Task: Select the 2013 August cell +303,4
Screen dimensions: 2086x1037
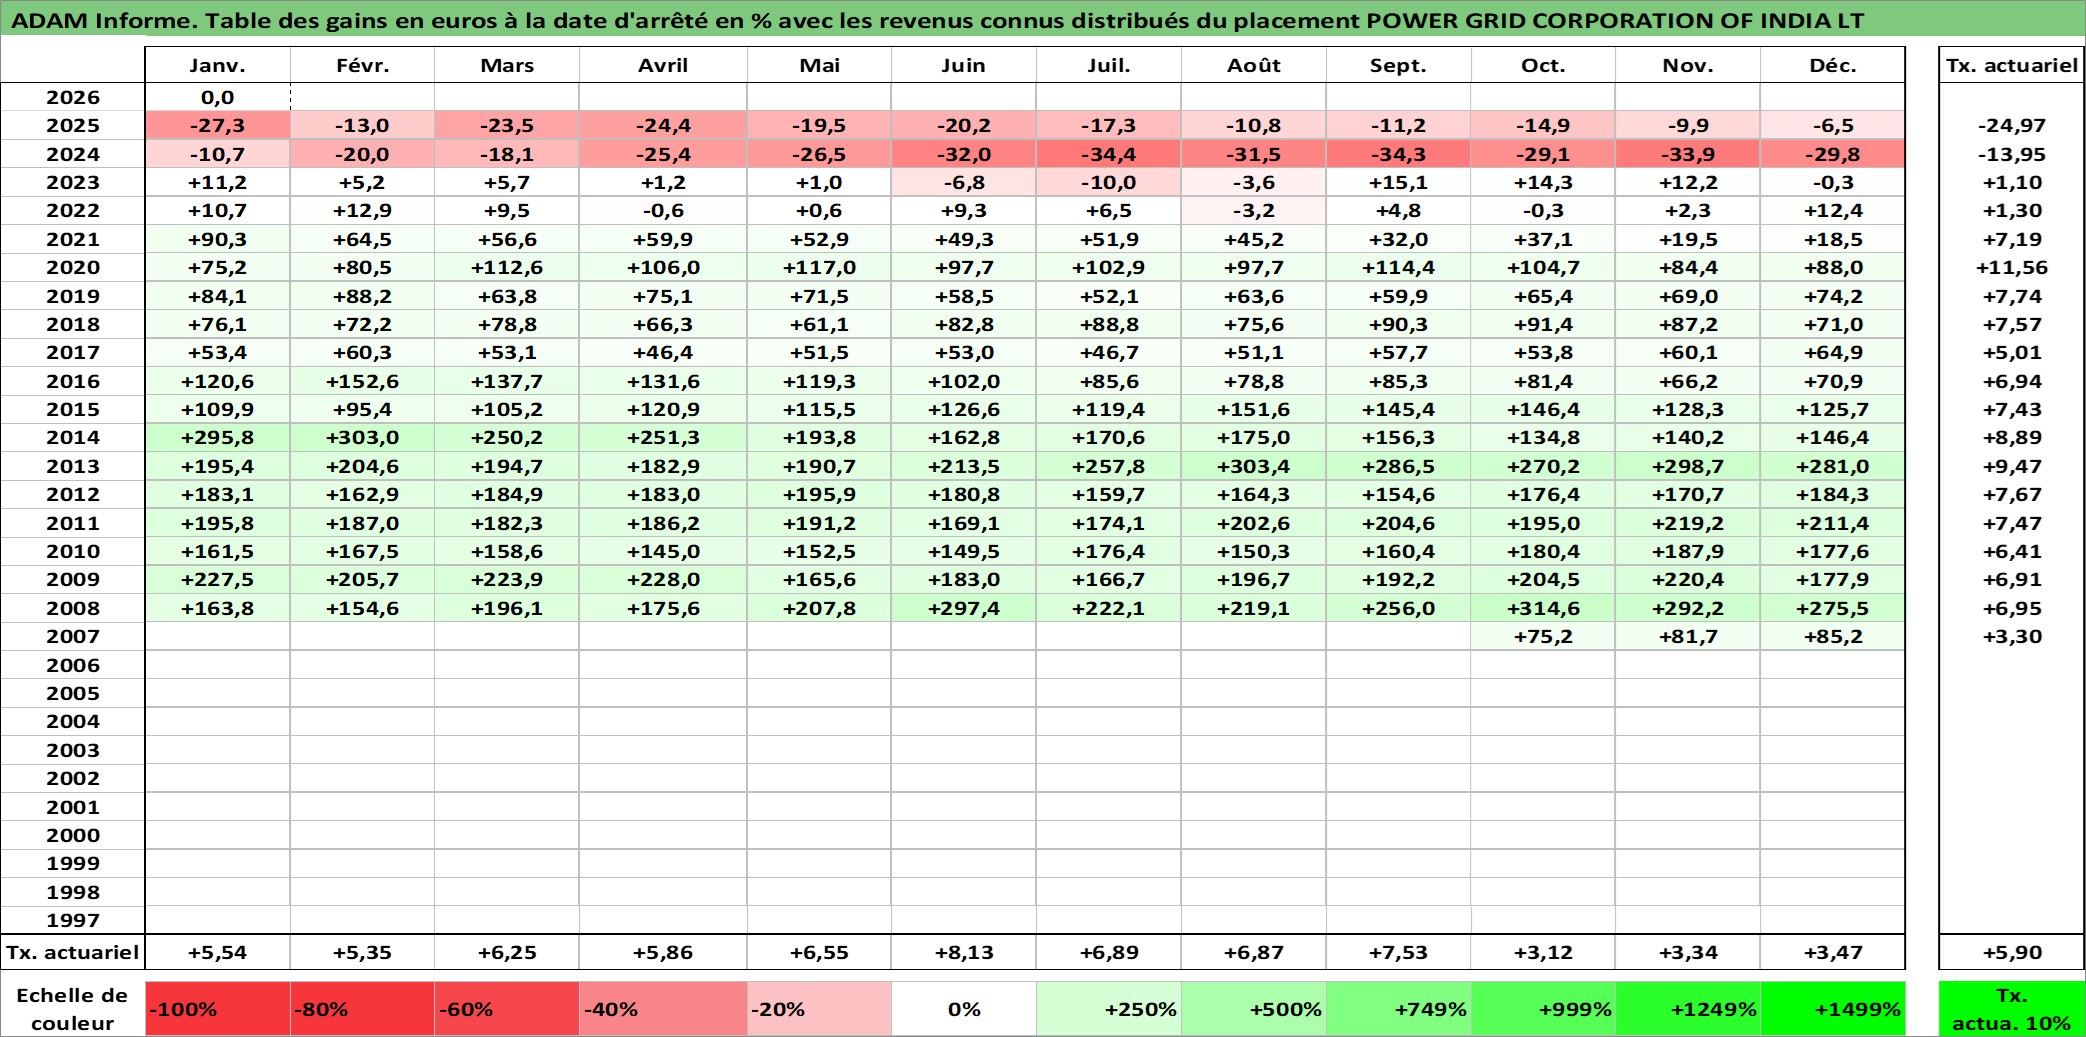Action: click(x=1254, y=466)
